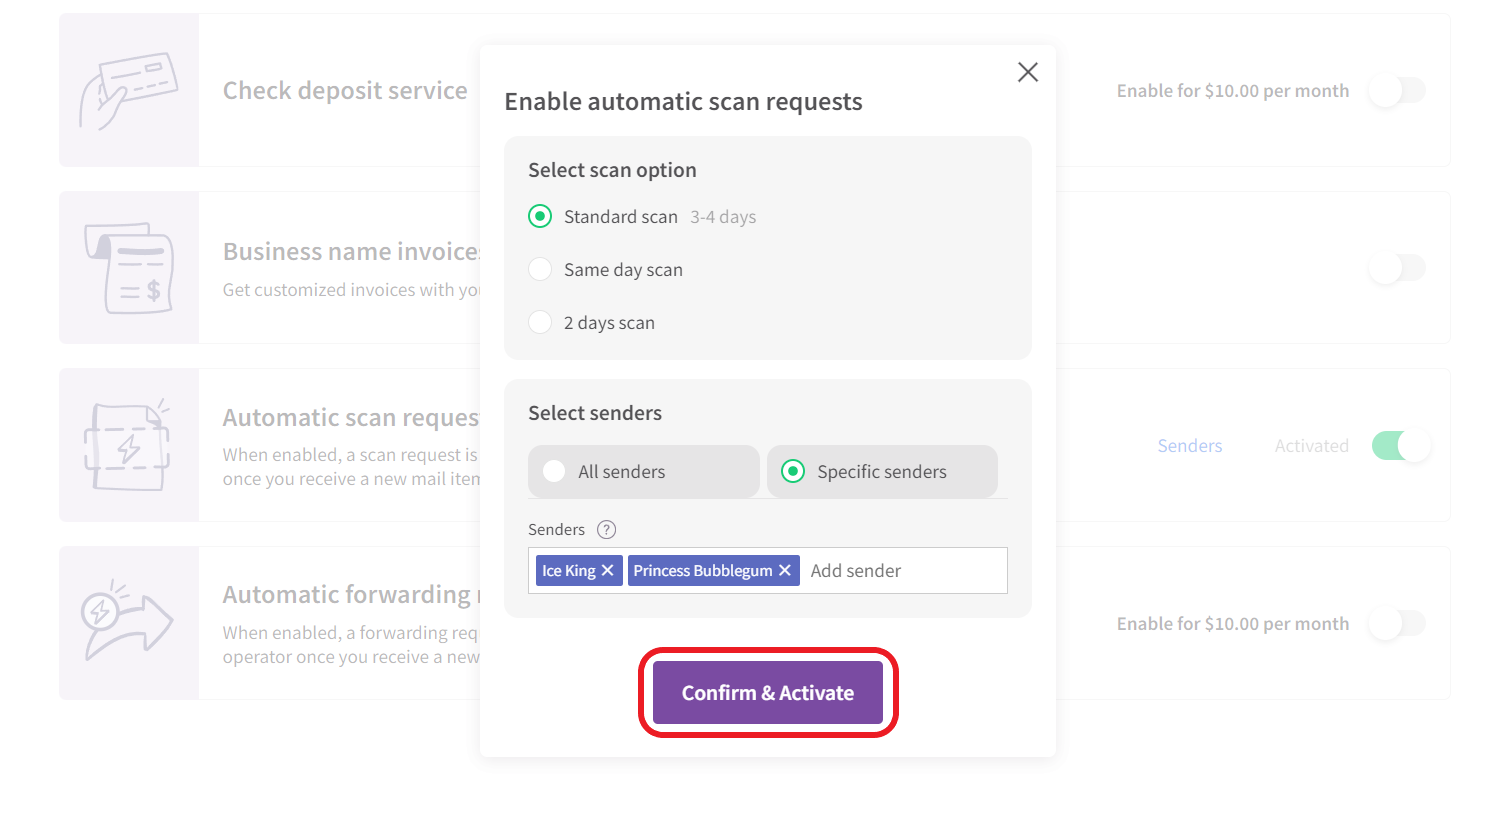Focus the Add sender input field
The image size is (1503, 820).
(x=904, y=571)
